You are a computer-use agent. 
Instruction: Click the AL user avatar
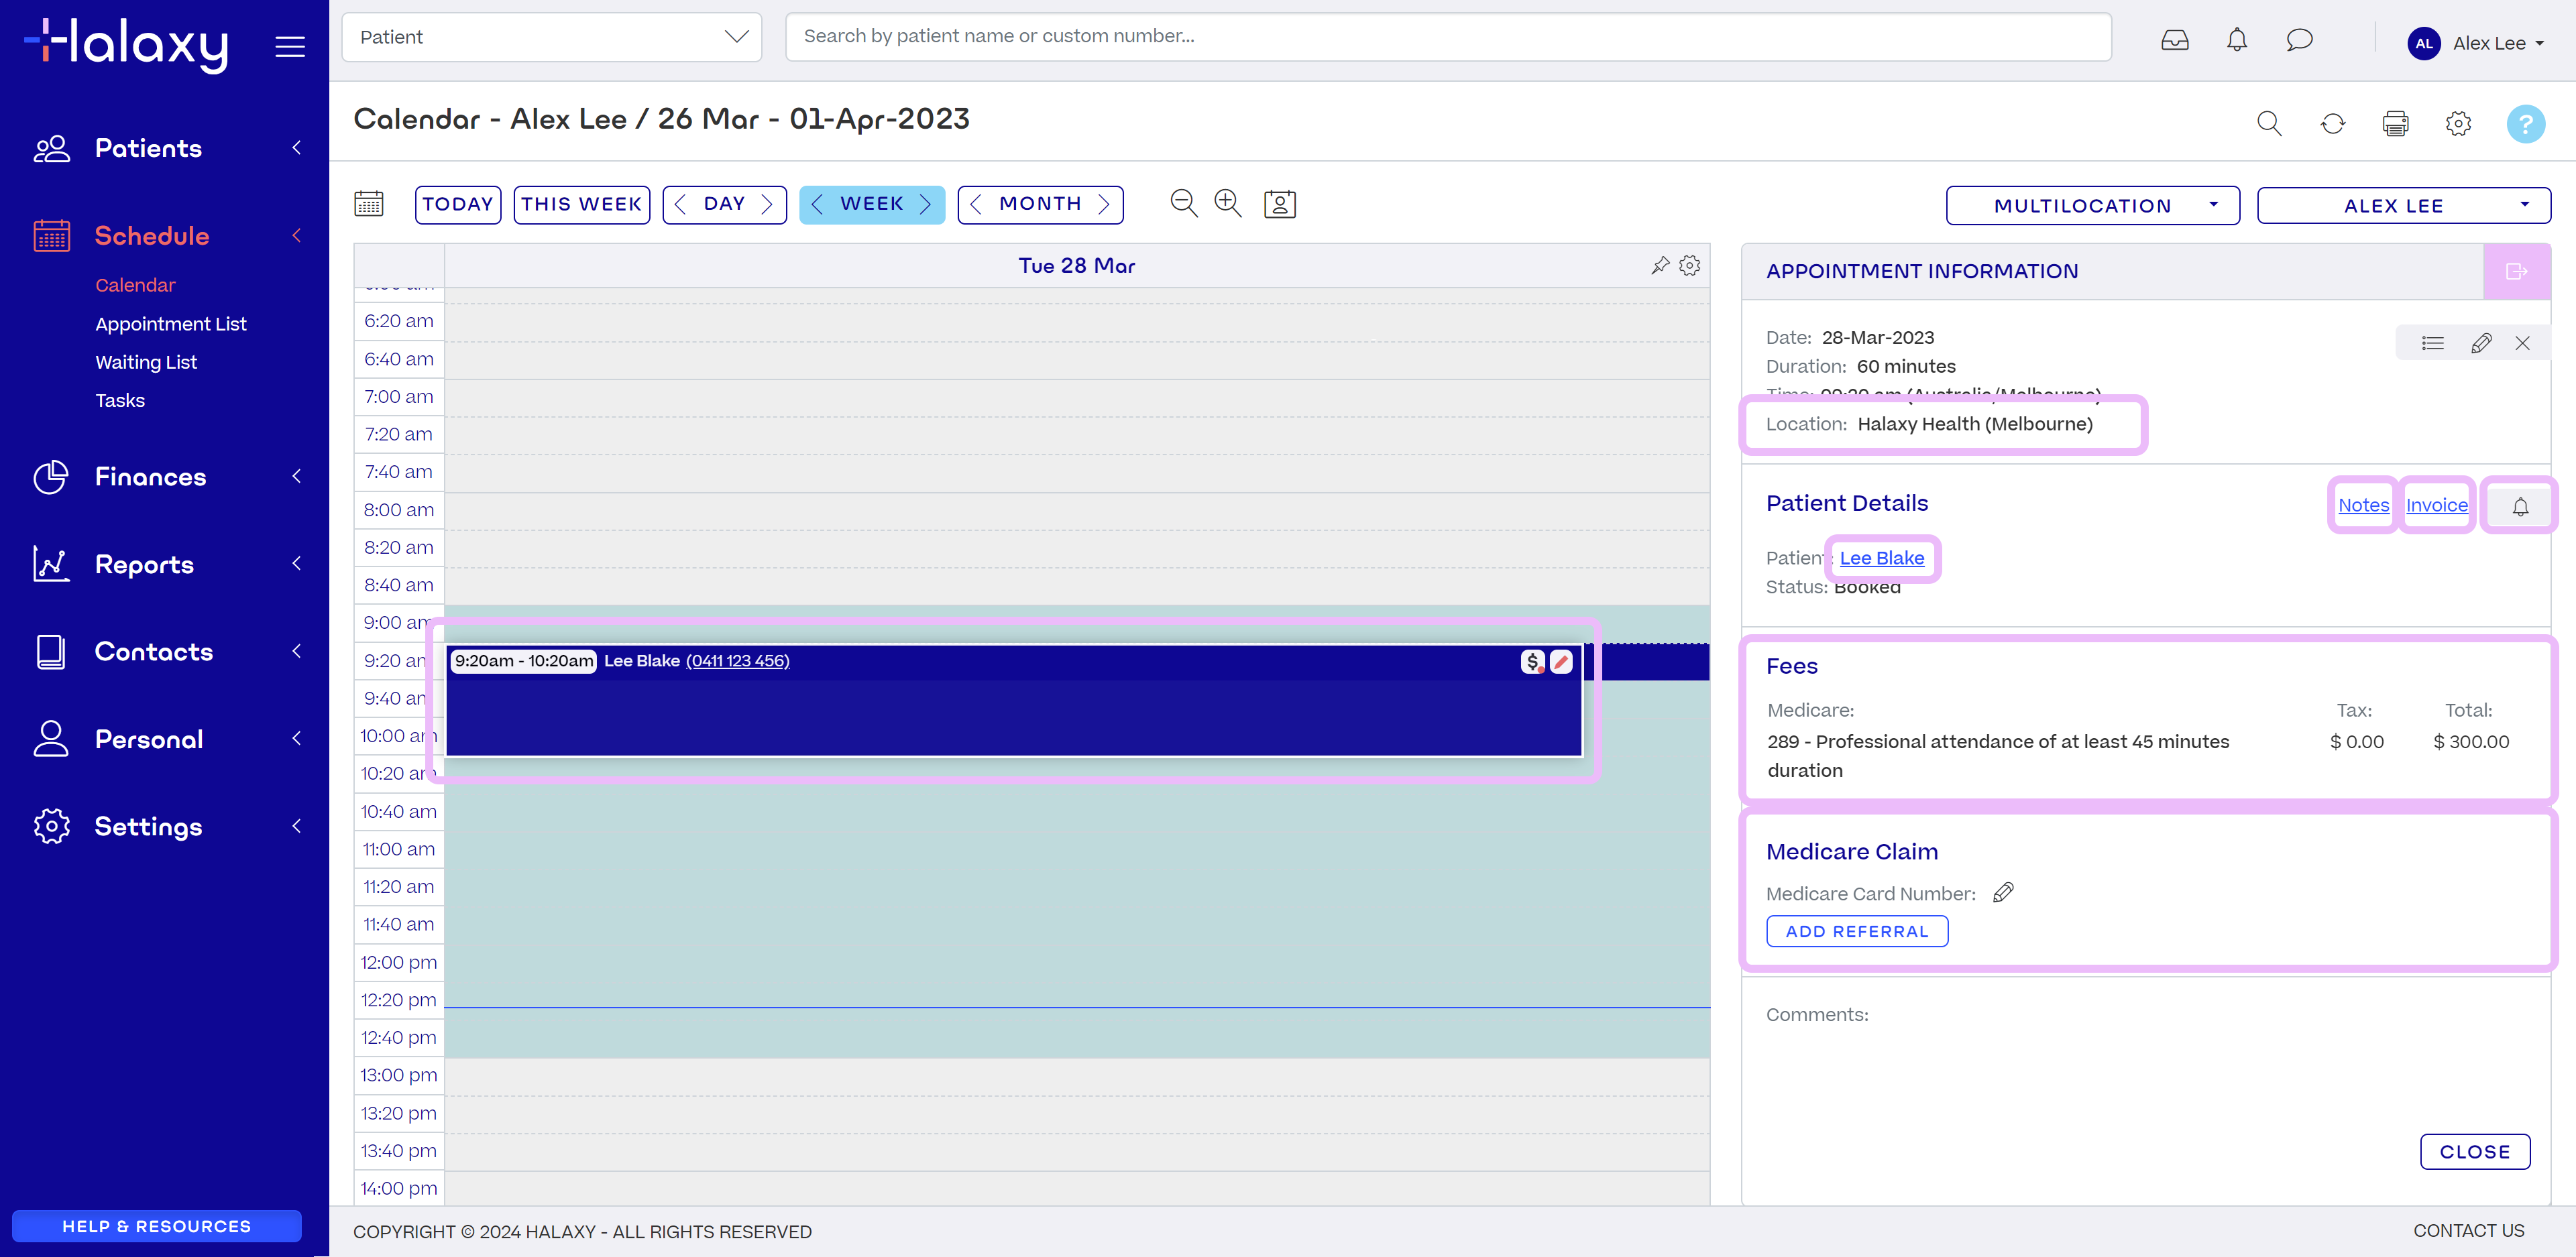2423,43
